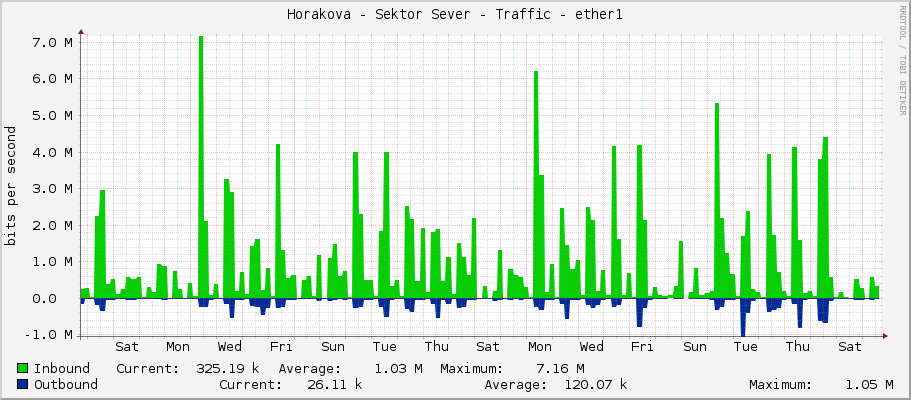The height and width of the screenshot is (400, 911).
Task: Select the Outbound legend label
Action: coord(65,385)
